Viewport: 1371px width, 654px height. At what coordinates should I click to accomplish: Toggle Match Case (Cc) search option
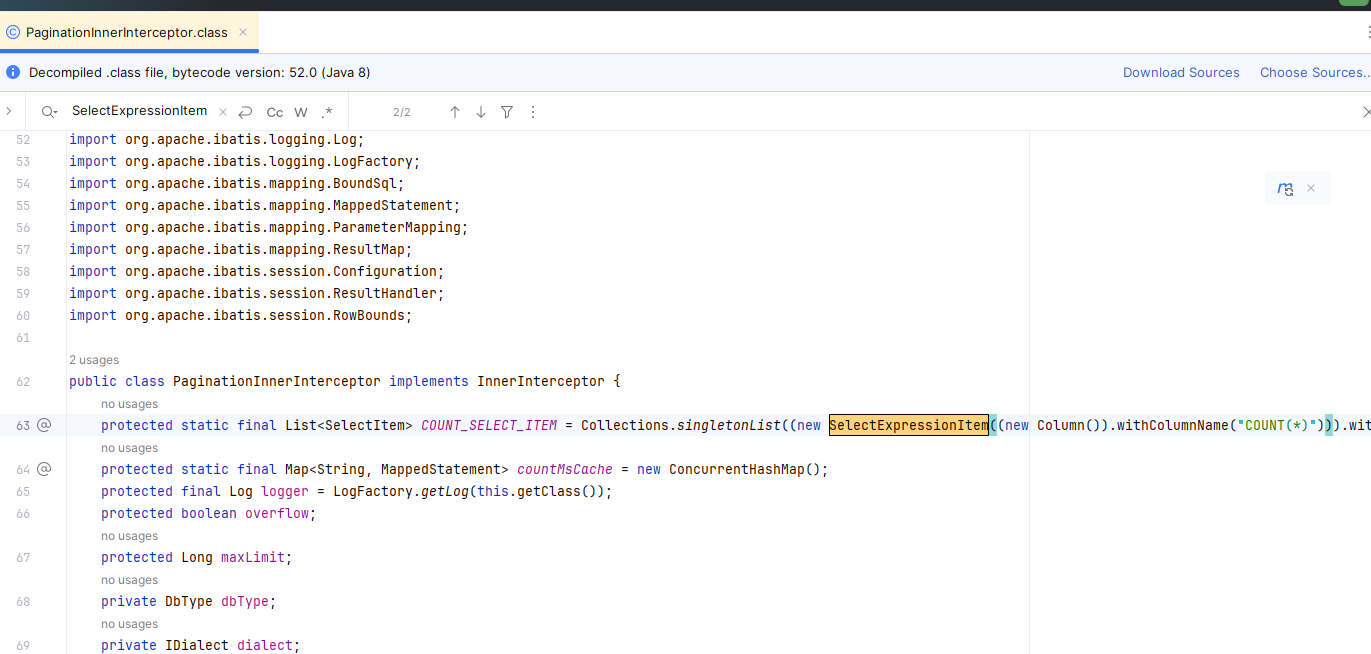coord(274,112)
